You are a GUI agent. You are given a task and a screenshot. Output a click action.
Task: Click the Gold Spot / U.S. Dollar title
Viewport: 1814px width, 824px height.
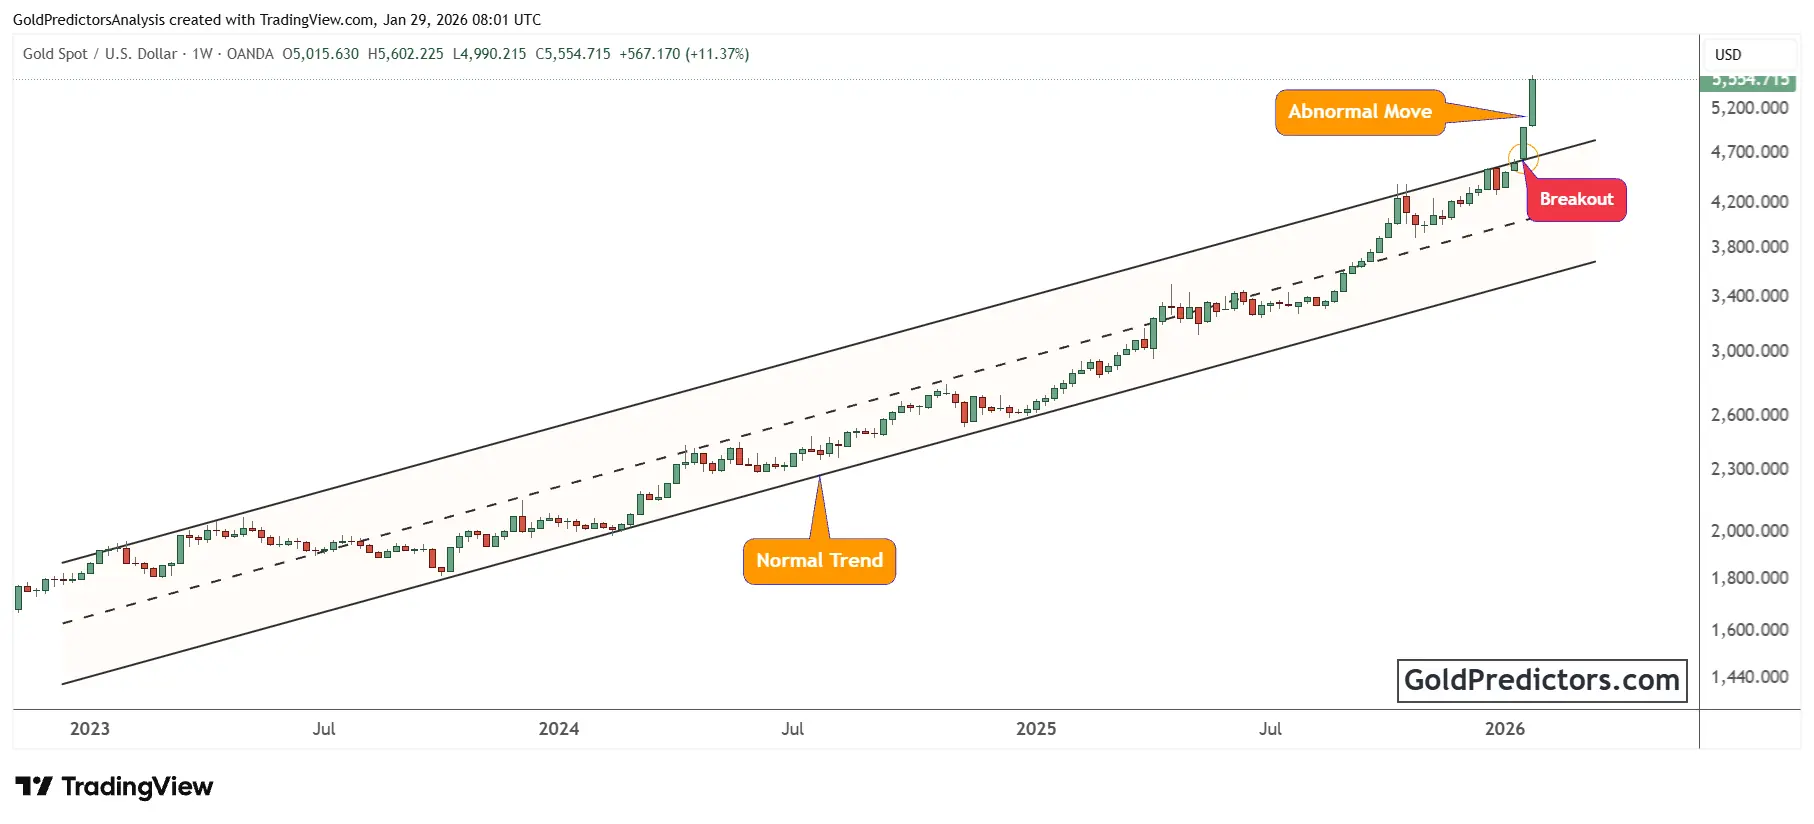(100, 54)
